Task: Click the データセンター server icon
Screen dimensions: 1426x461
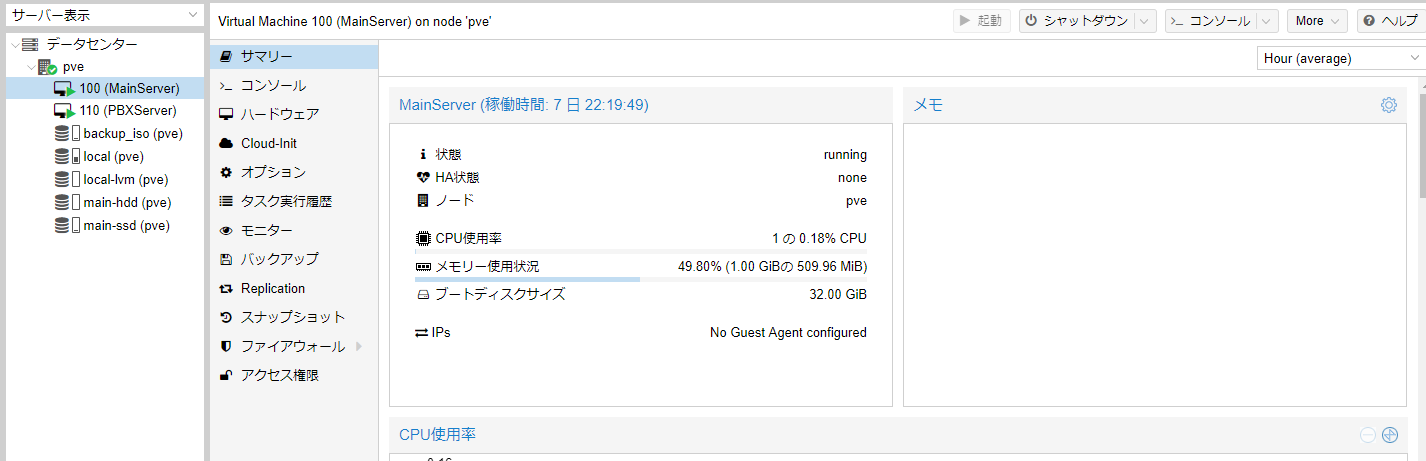Action: click(x=30, y=44)
